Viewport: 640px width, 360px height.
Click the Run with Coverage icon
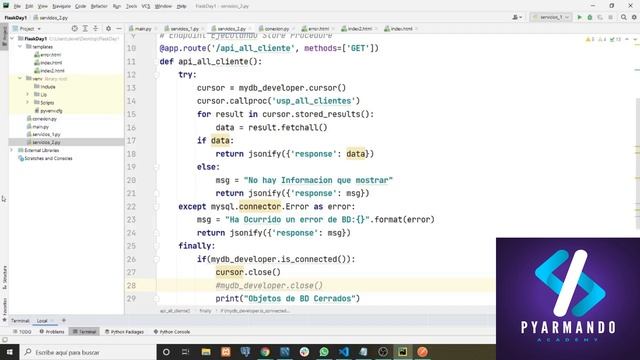600,17
